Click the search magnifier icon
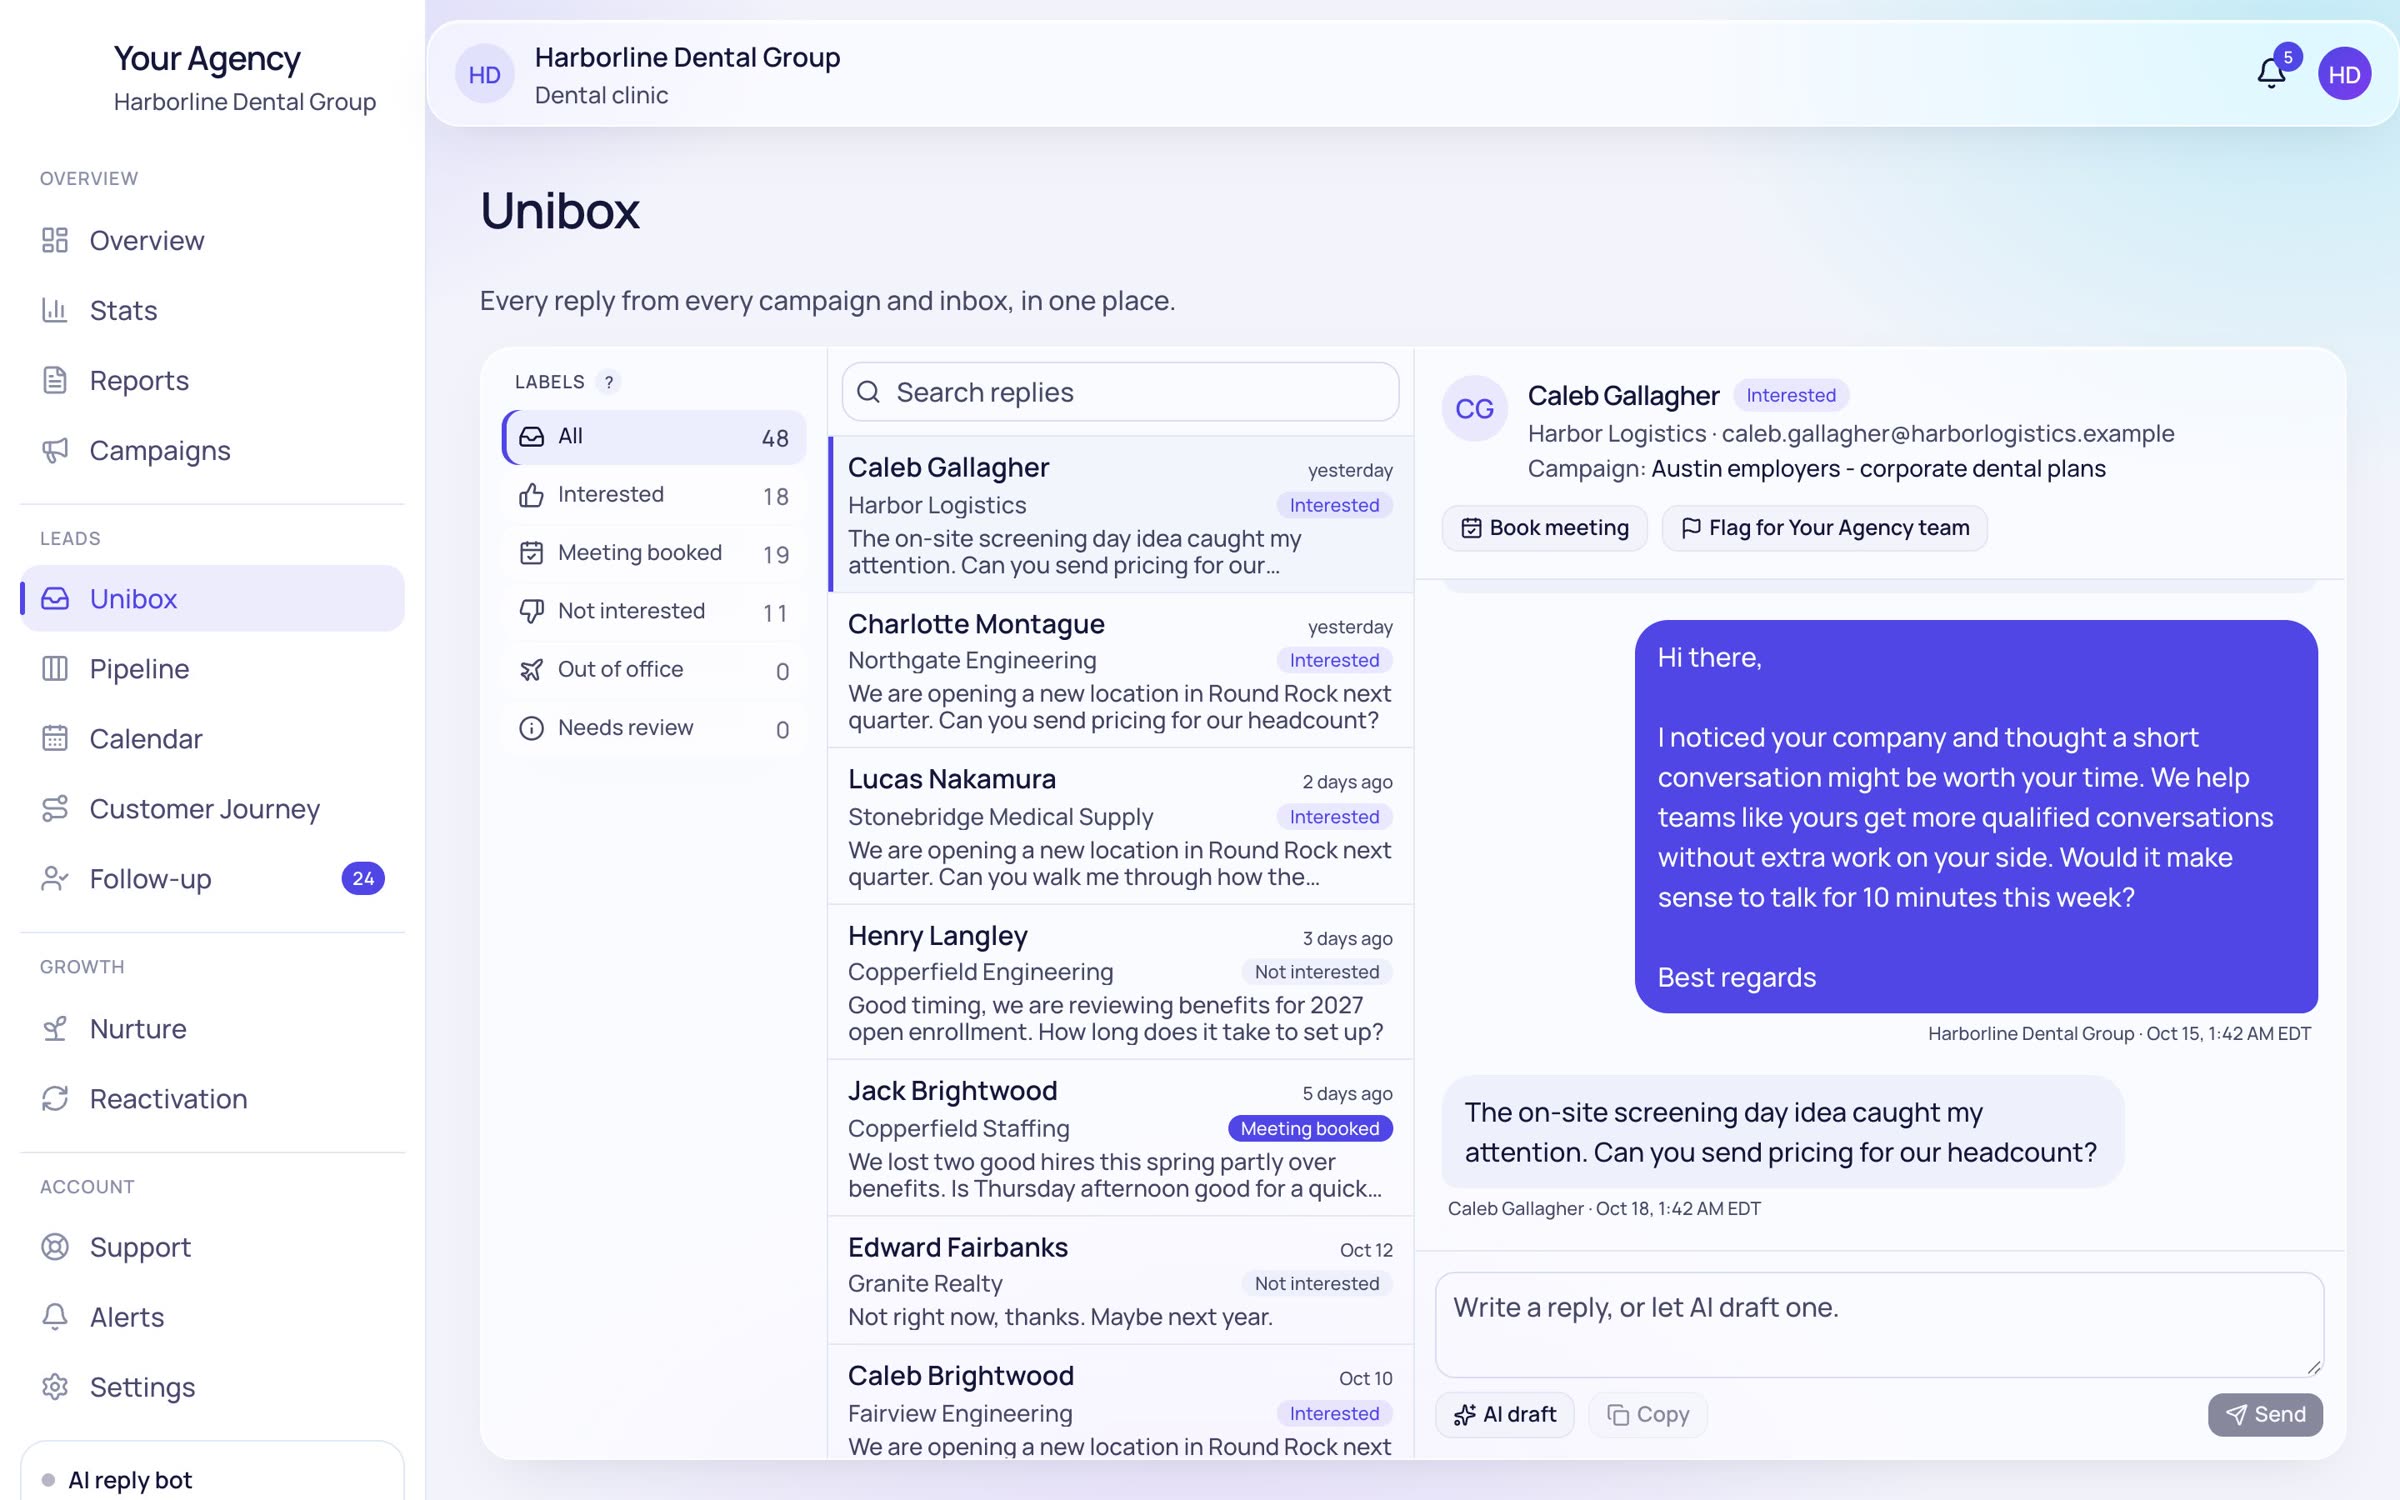This screenshot has height=1500, width=2400. [869, 392]
